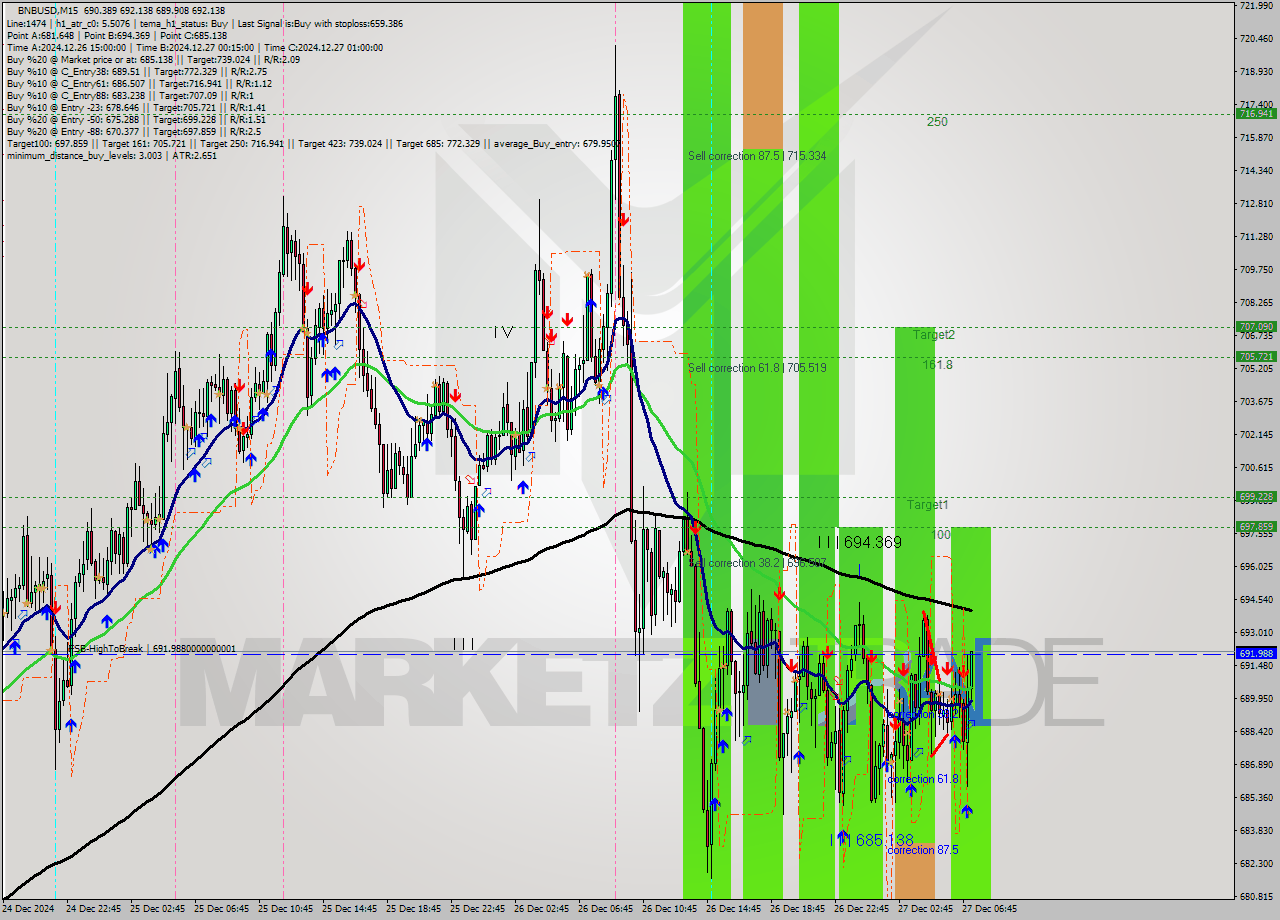Select the blue 'correction 61.8' label
The width and height of the screenshot is (1280, 920).
[923, 779]
